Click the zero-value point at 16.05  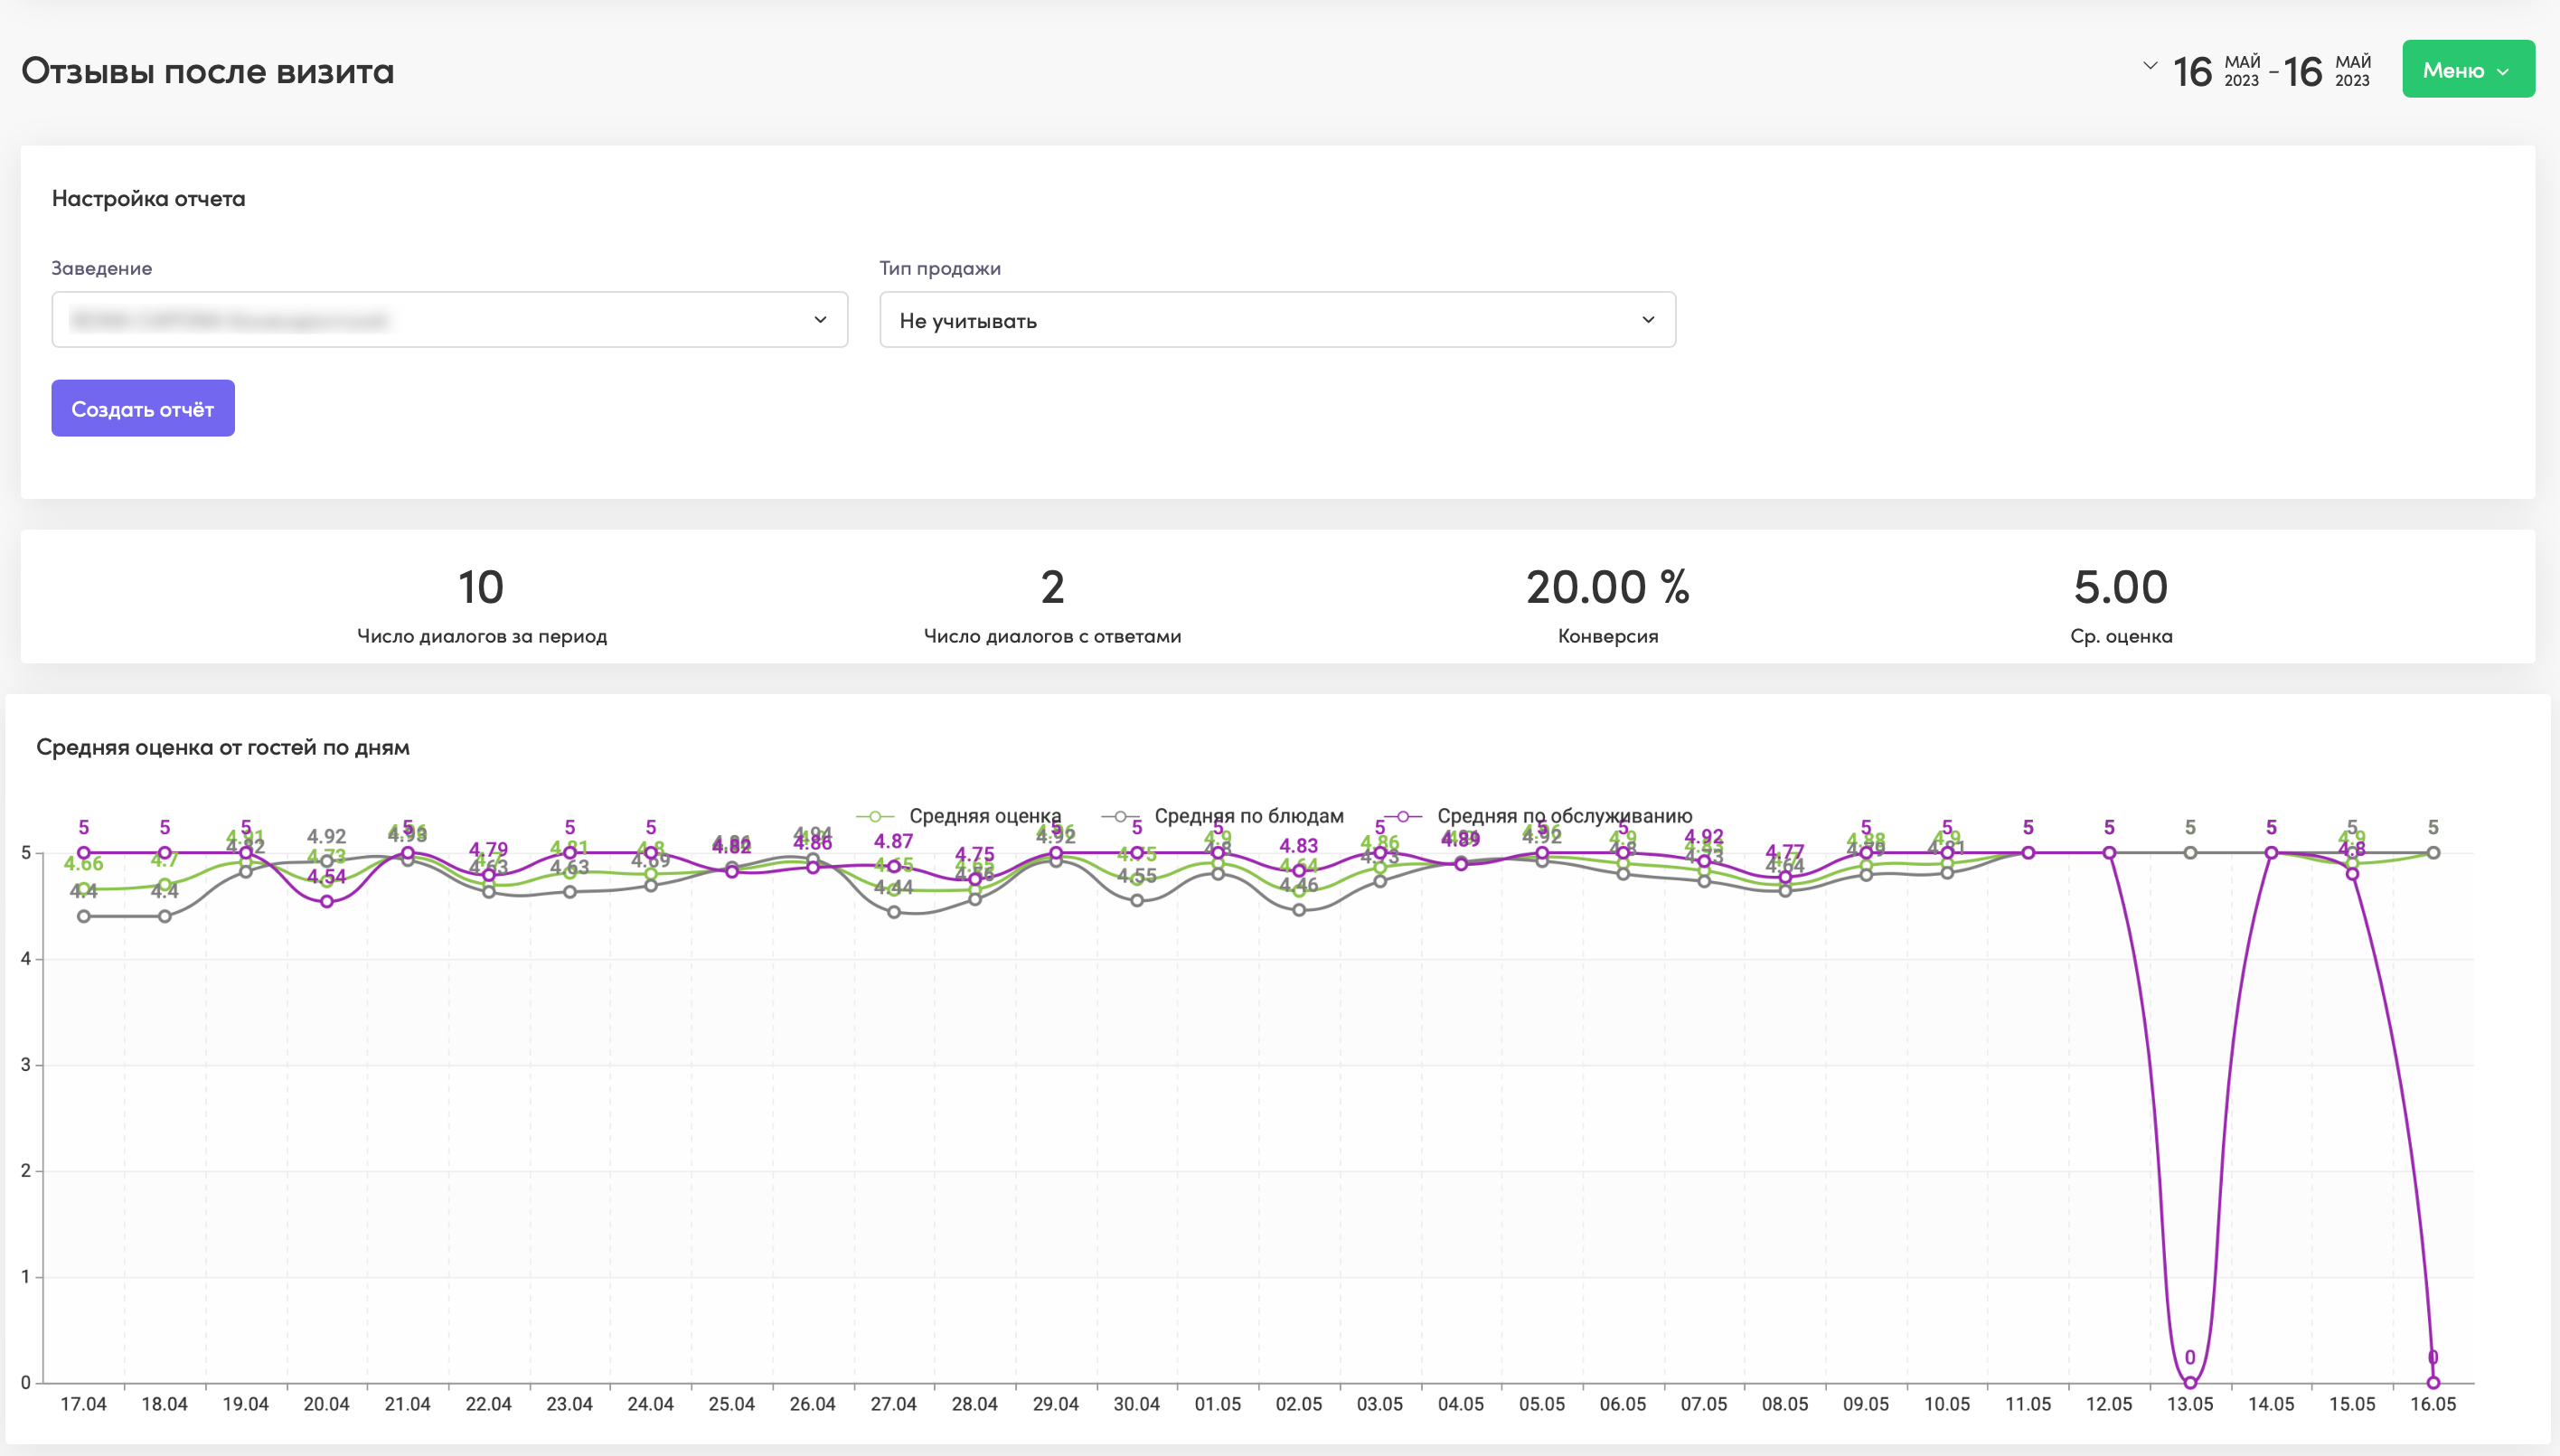pyautogui.click(x=2433, y=1383)
